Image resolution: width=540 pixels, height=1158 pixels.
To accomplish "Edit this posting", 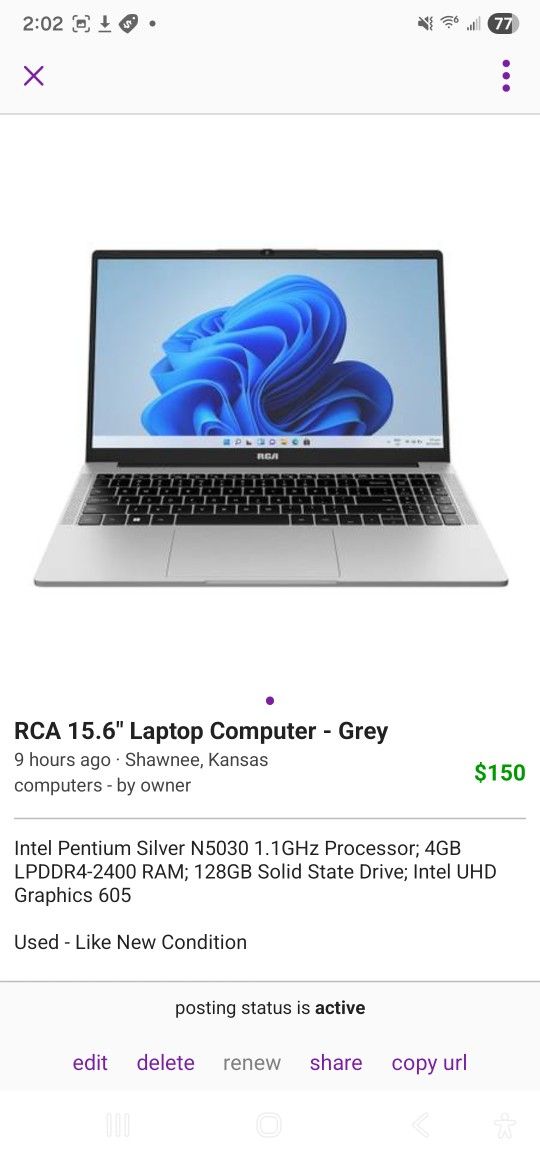I will pos(90,1062).
